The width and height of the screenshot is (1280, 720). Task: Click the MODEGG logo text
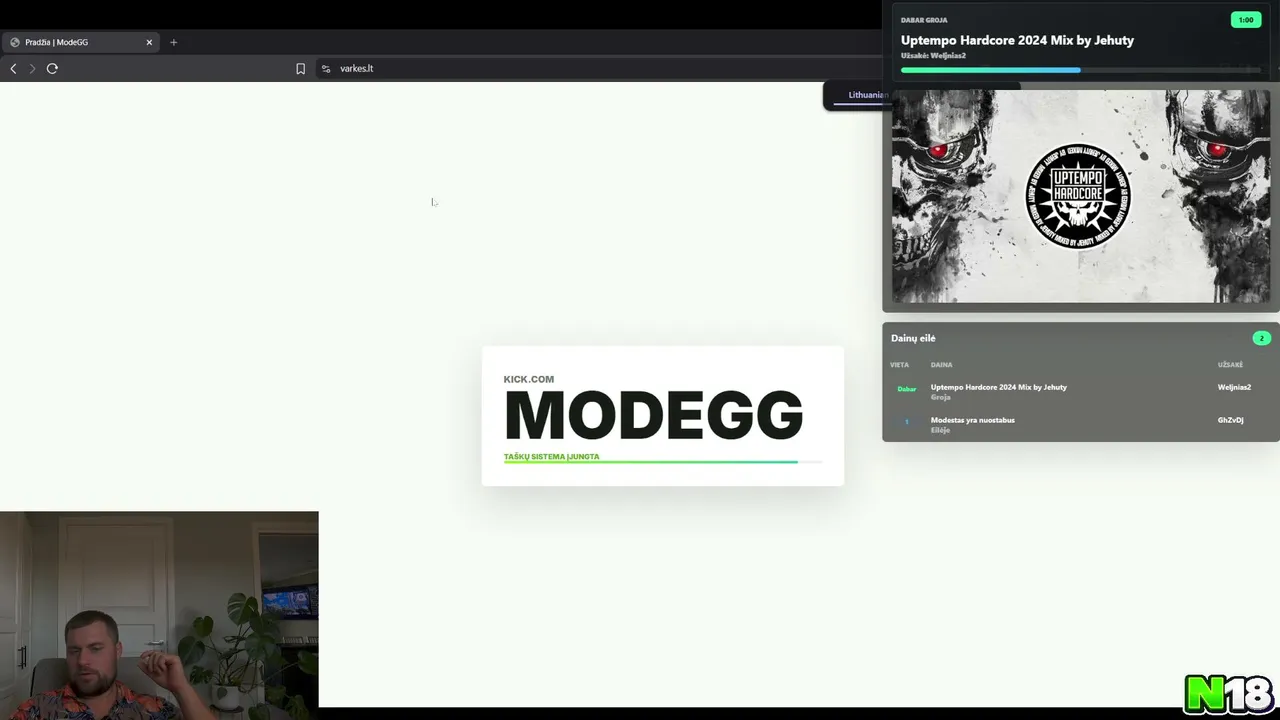pyautogui.click(x=653, y=415)
